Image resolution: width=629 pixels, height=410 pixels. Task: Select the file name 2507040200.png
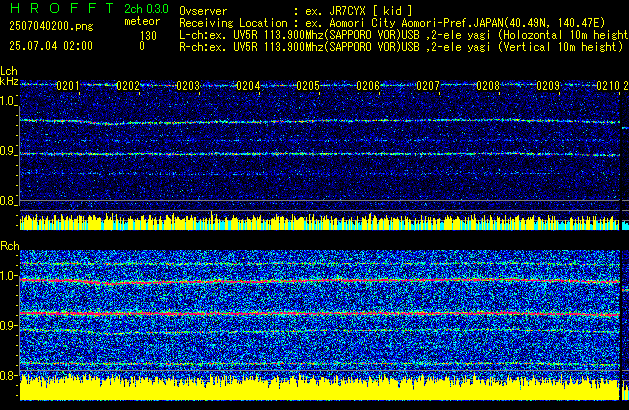click(x=51, y=26)
